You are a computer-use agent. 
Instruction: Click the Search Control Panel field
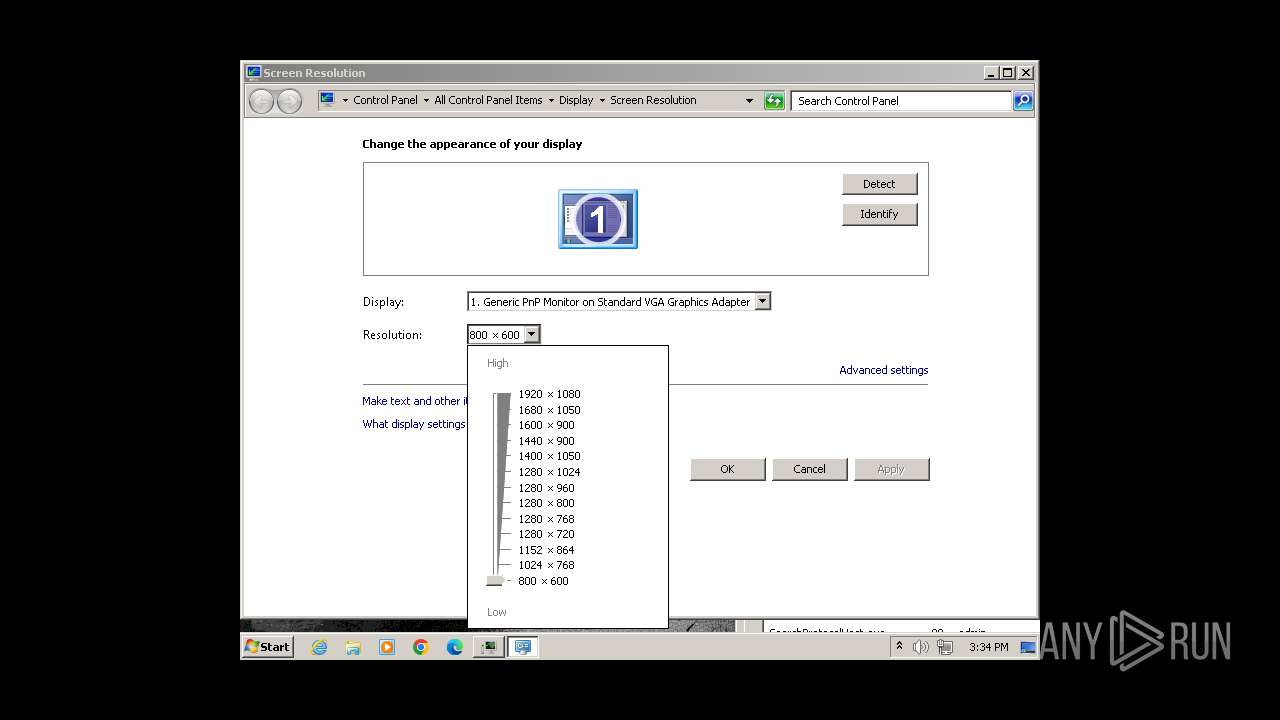[x=902, y=101]
